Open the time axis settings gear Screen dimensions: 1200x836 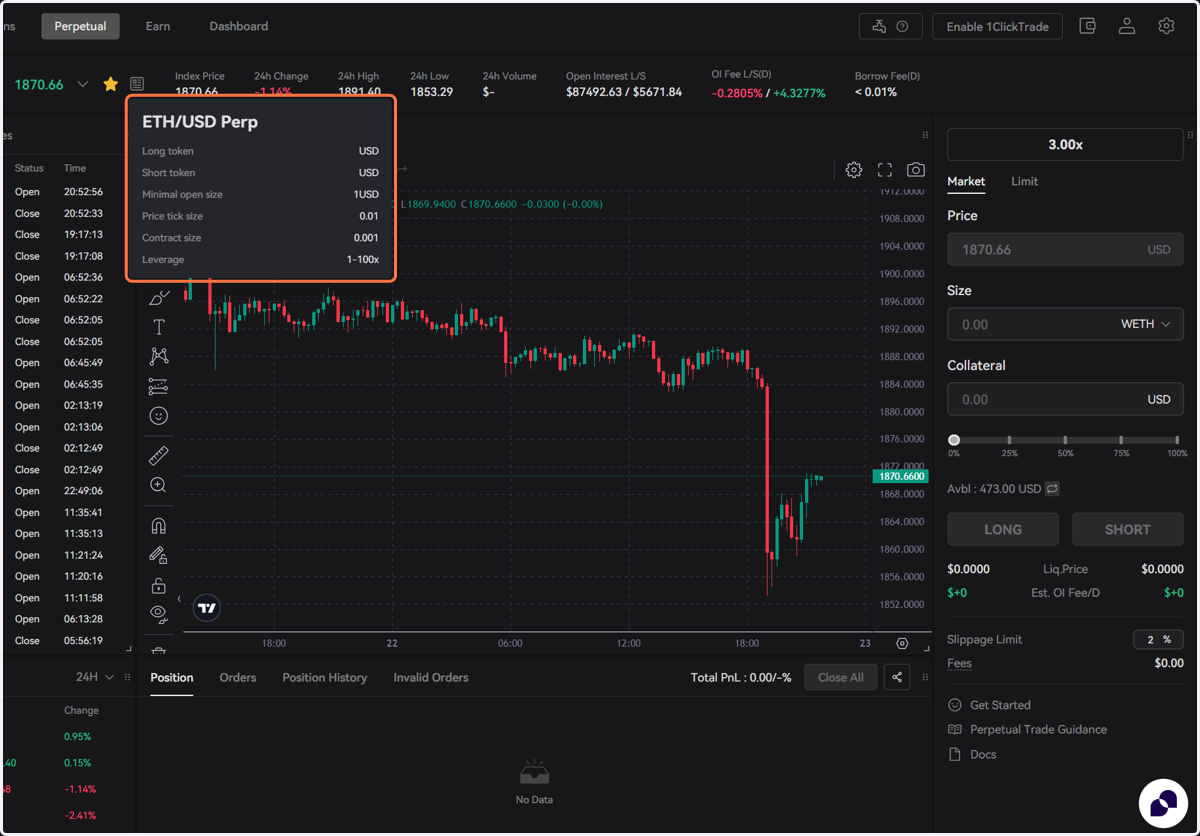point(902,644)
